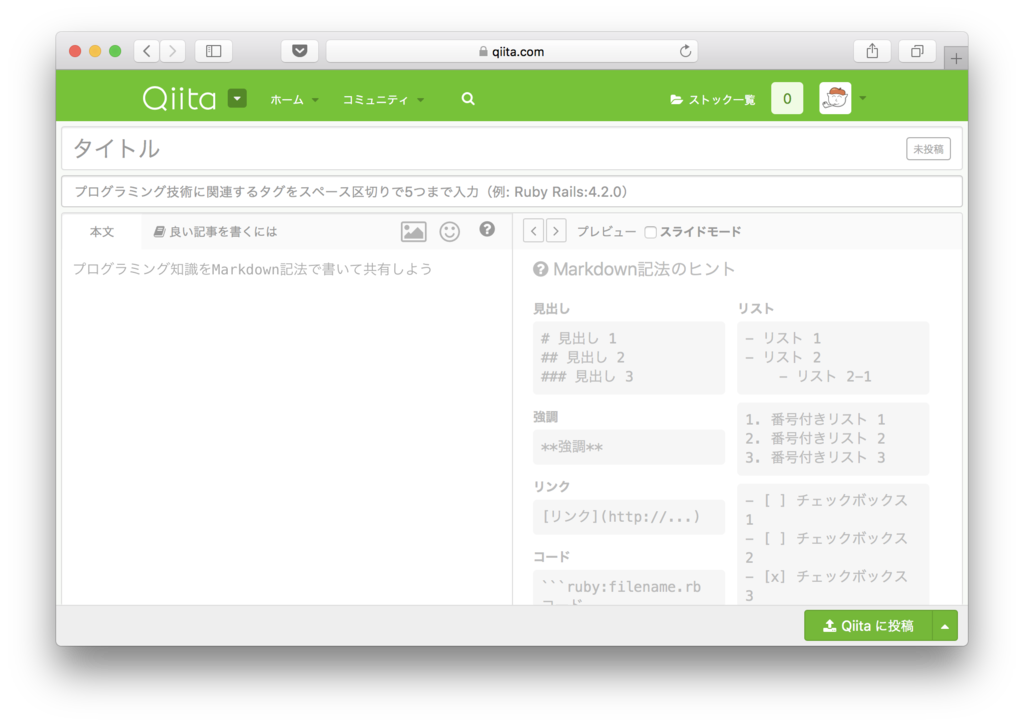The height and width of the screenshot is (726, 1024).
Task: Click the - リスト 2-1 example
Action: point(825,377)
